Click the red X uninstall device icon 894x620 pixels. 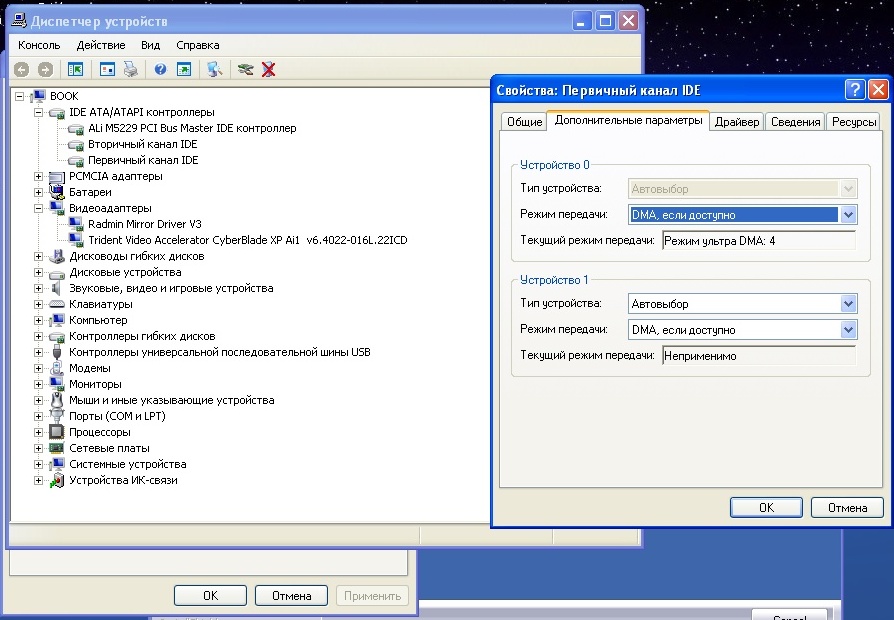point(268,69)
